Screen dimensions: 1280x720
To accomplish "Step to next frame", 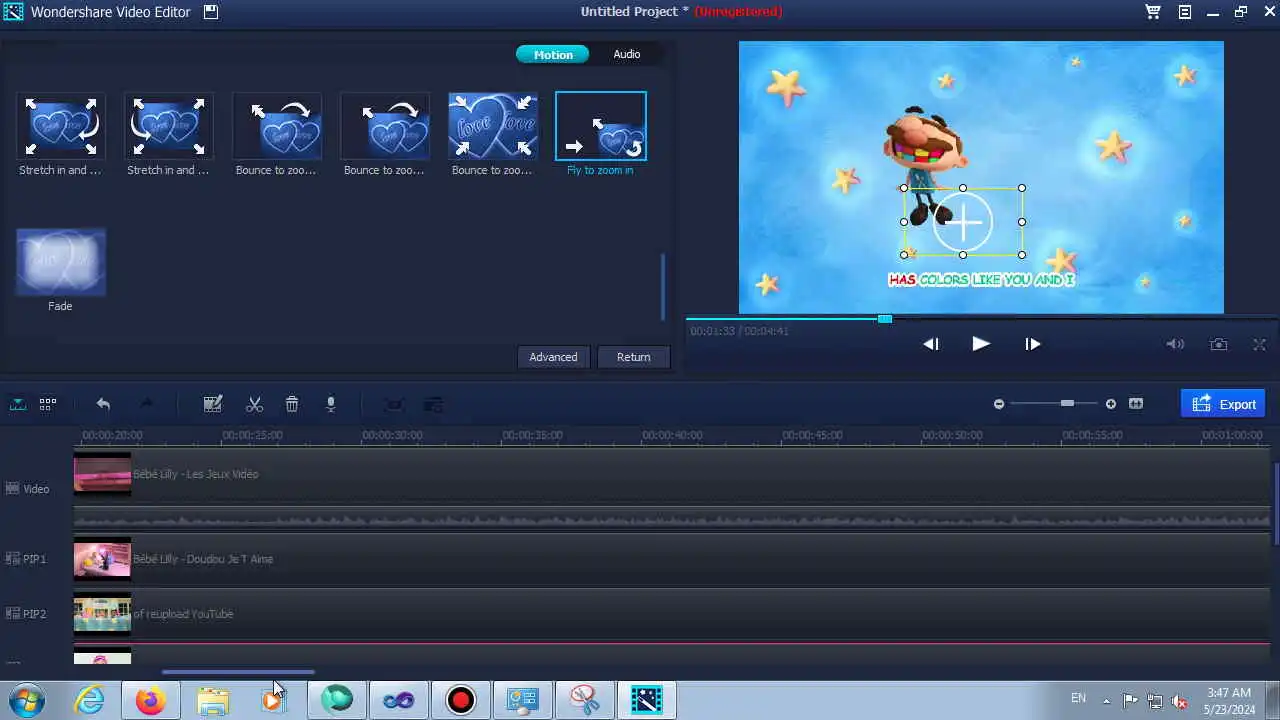I will [1033, 344].
